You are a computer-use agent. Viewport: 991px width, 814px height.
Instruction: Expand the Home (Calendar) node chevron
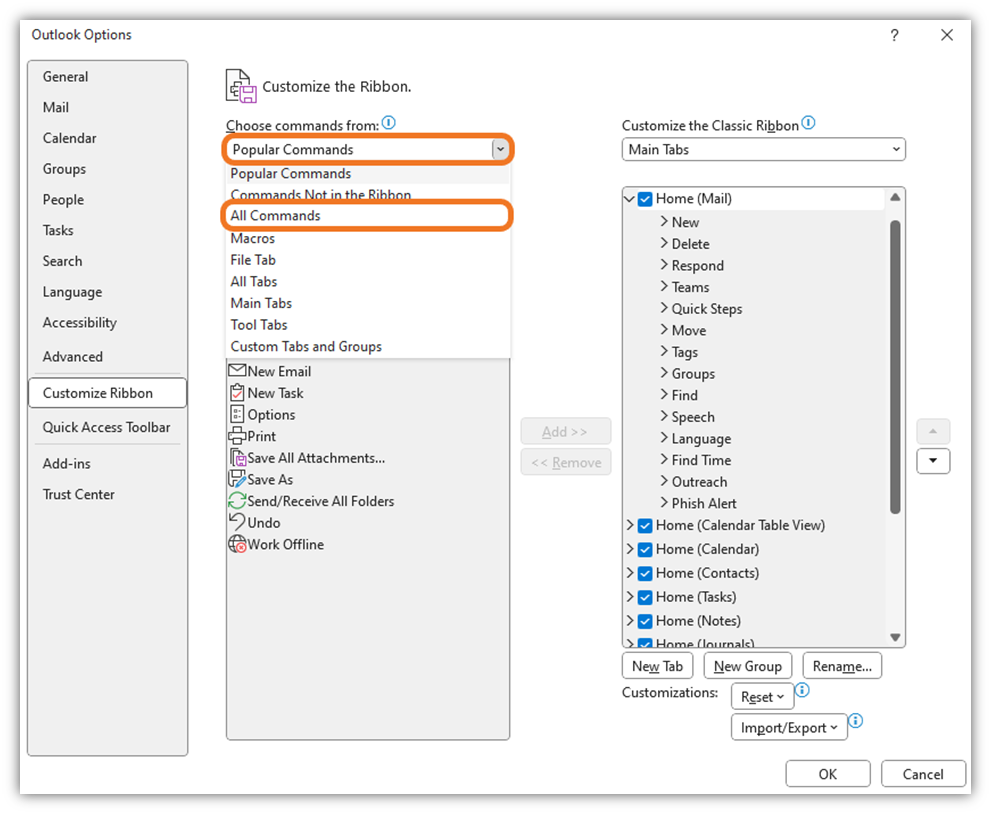pos(629,549)
